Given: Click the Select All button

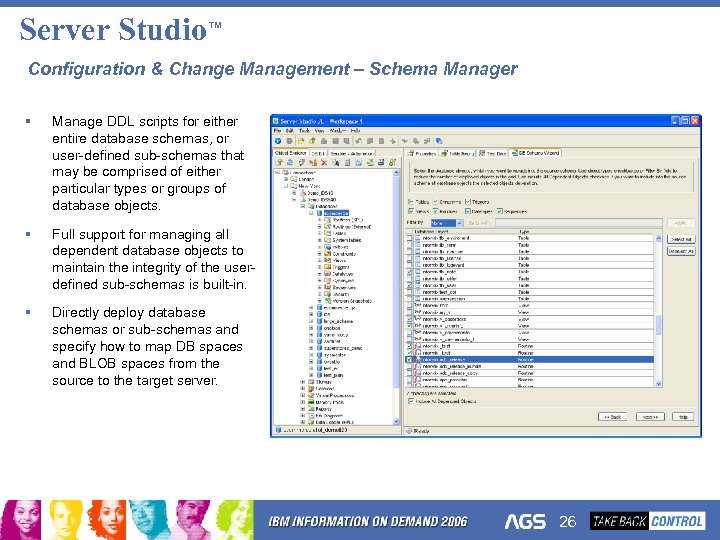Looking at the screenshot, I should point(681,239).
